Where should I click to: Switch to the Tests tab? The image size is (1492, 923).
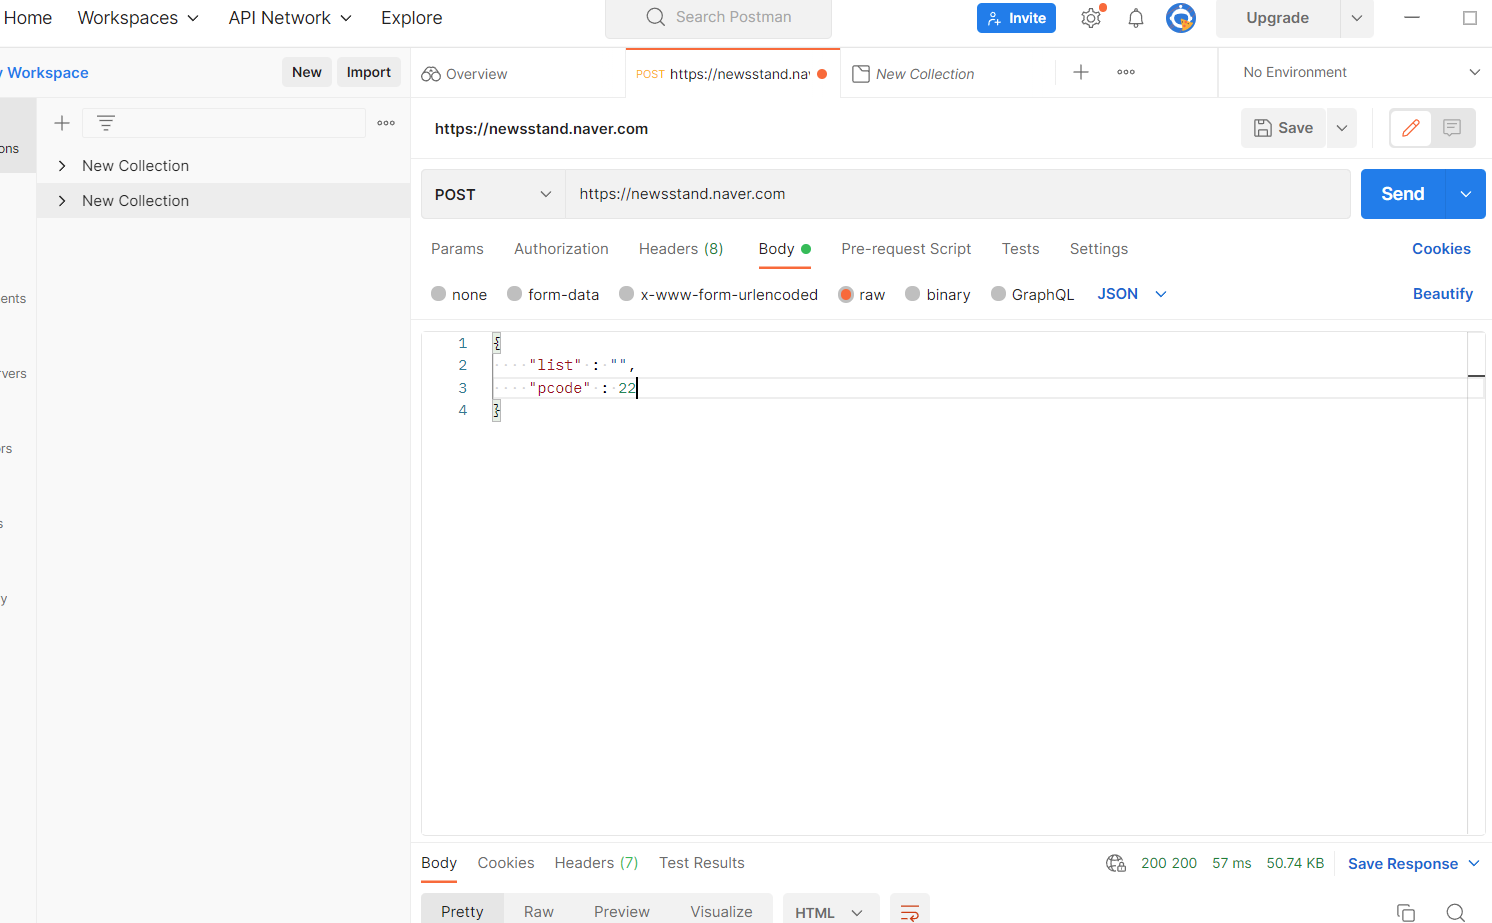pyautogui.click(x=1020, y=249)
